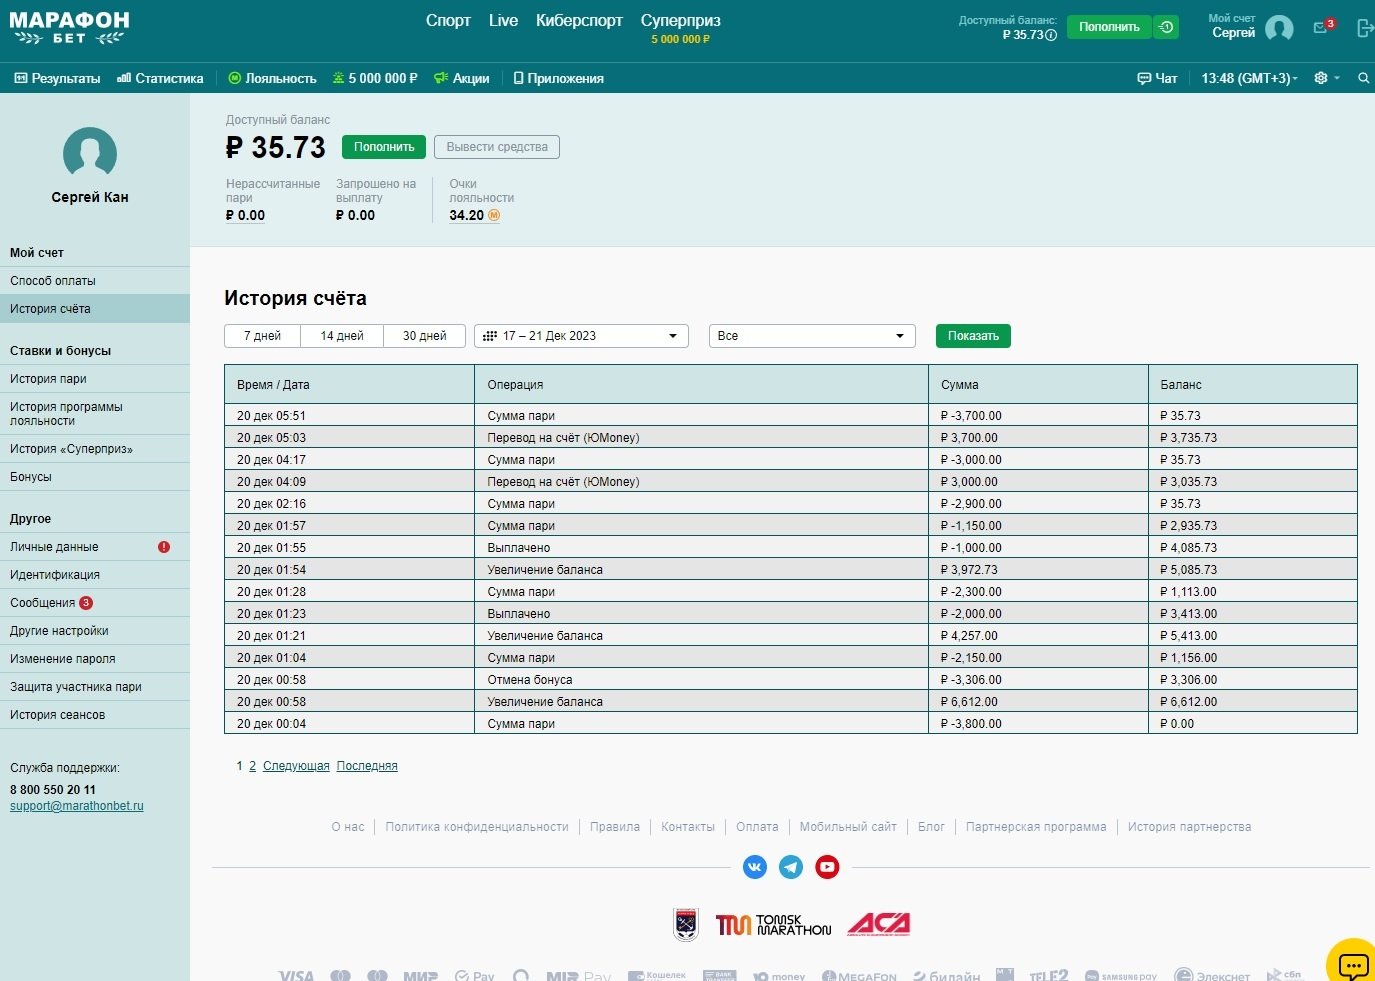This screenshot has height=981, width=1375.
Task: Click the balance info icon in header
Action: tap(1051, 35)
